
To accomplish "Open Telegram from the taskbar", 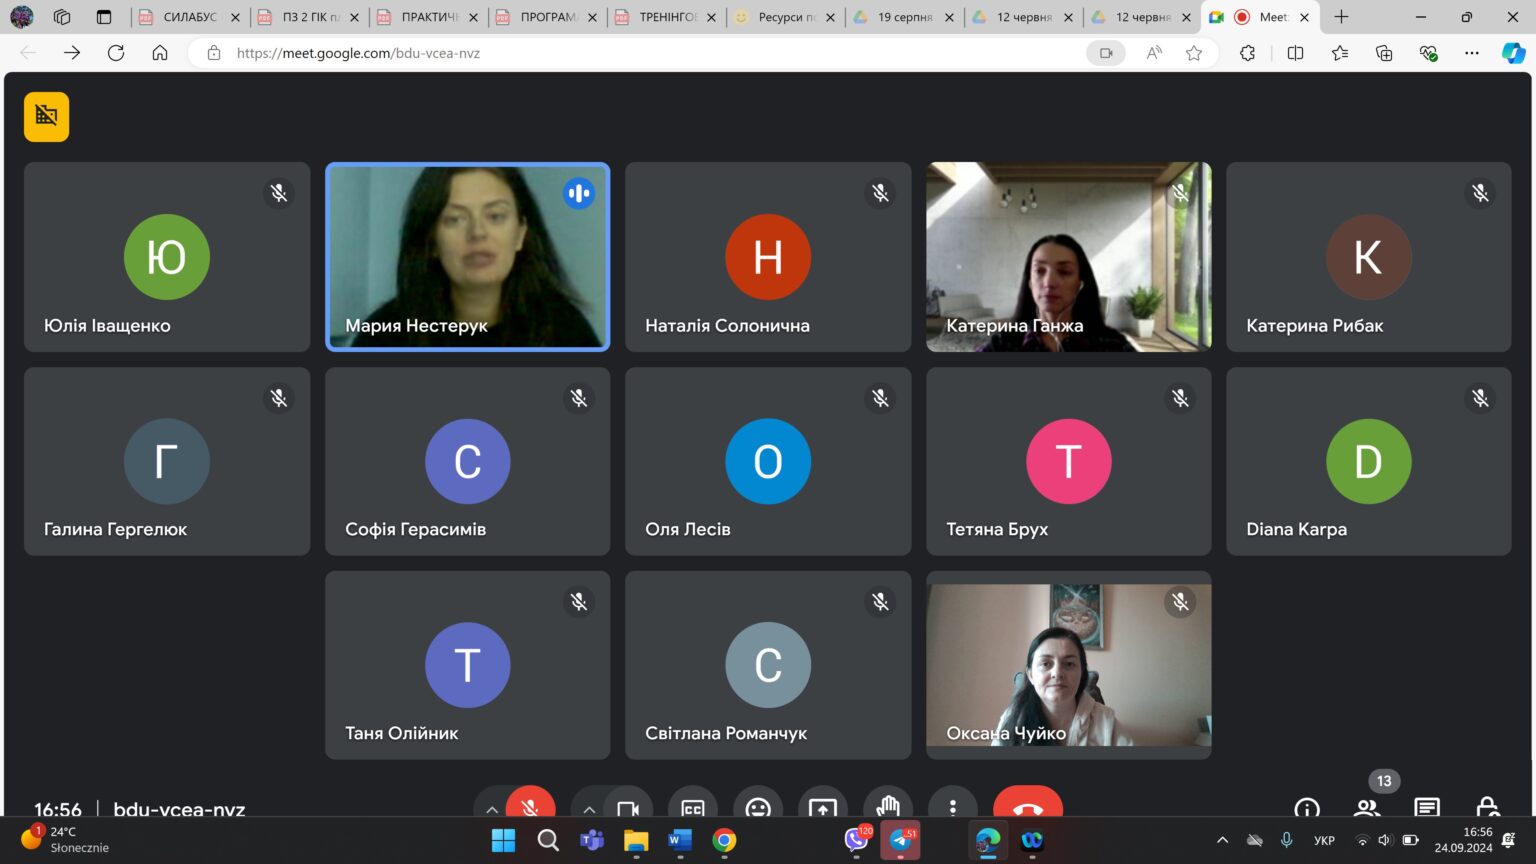I will click(x=900, y=841).
